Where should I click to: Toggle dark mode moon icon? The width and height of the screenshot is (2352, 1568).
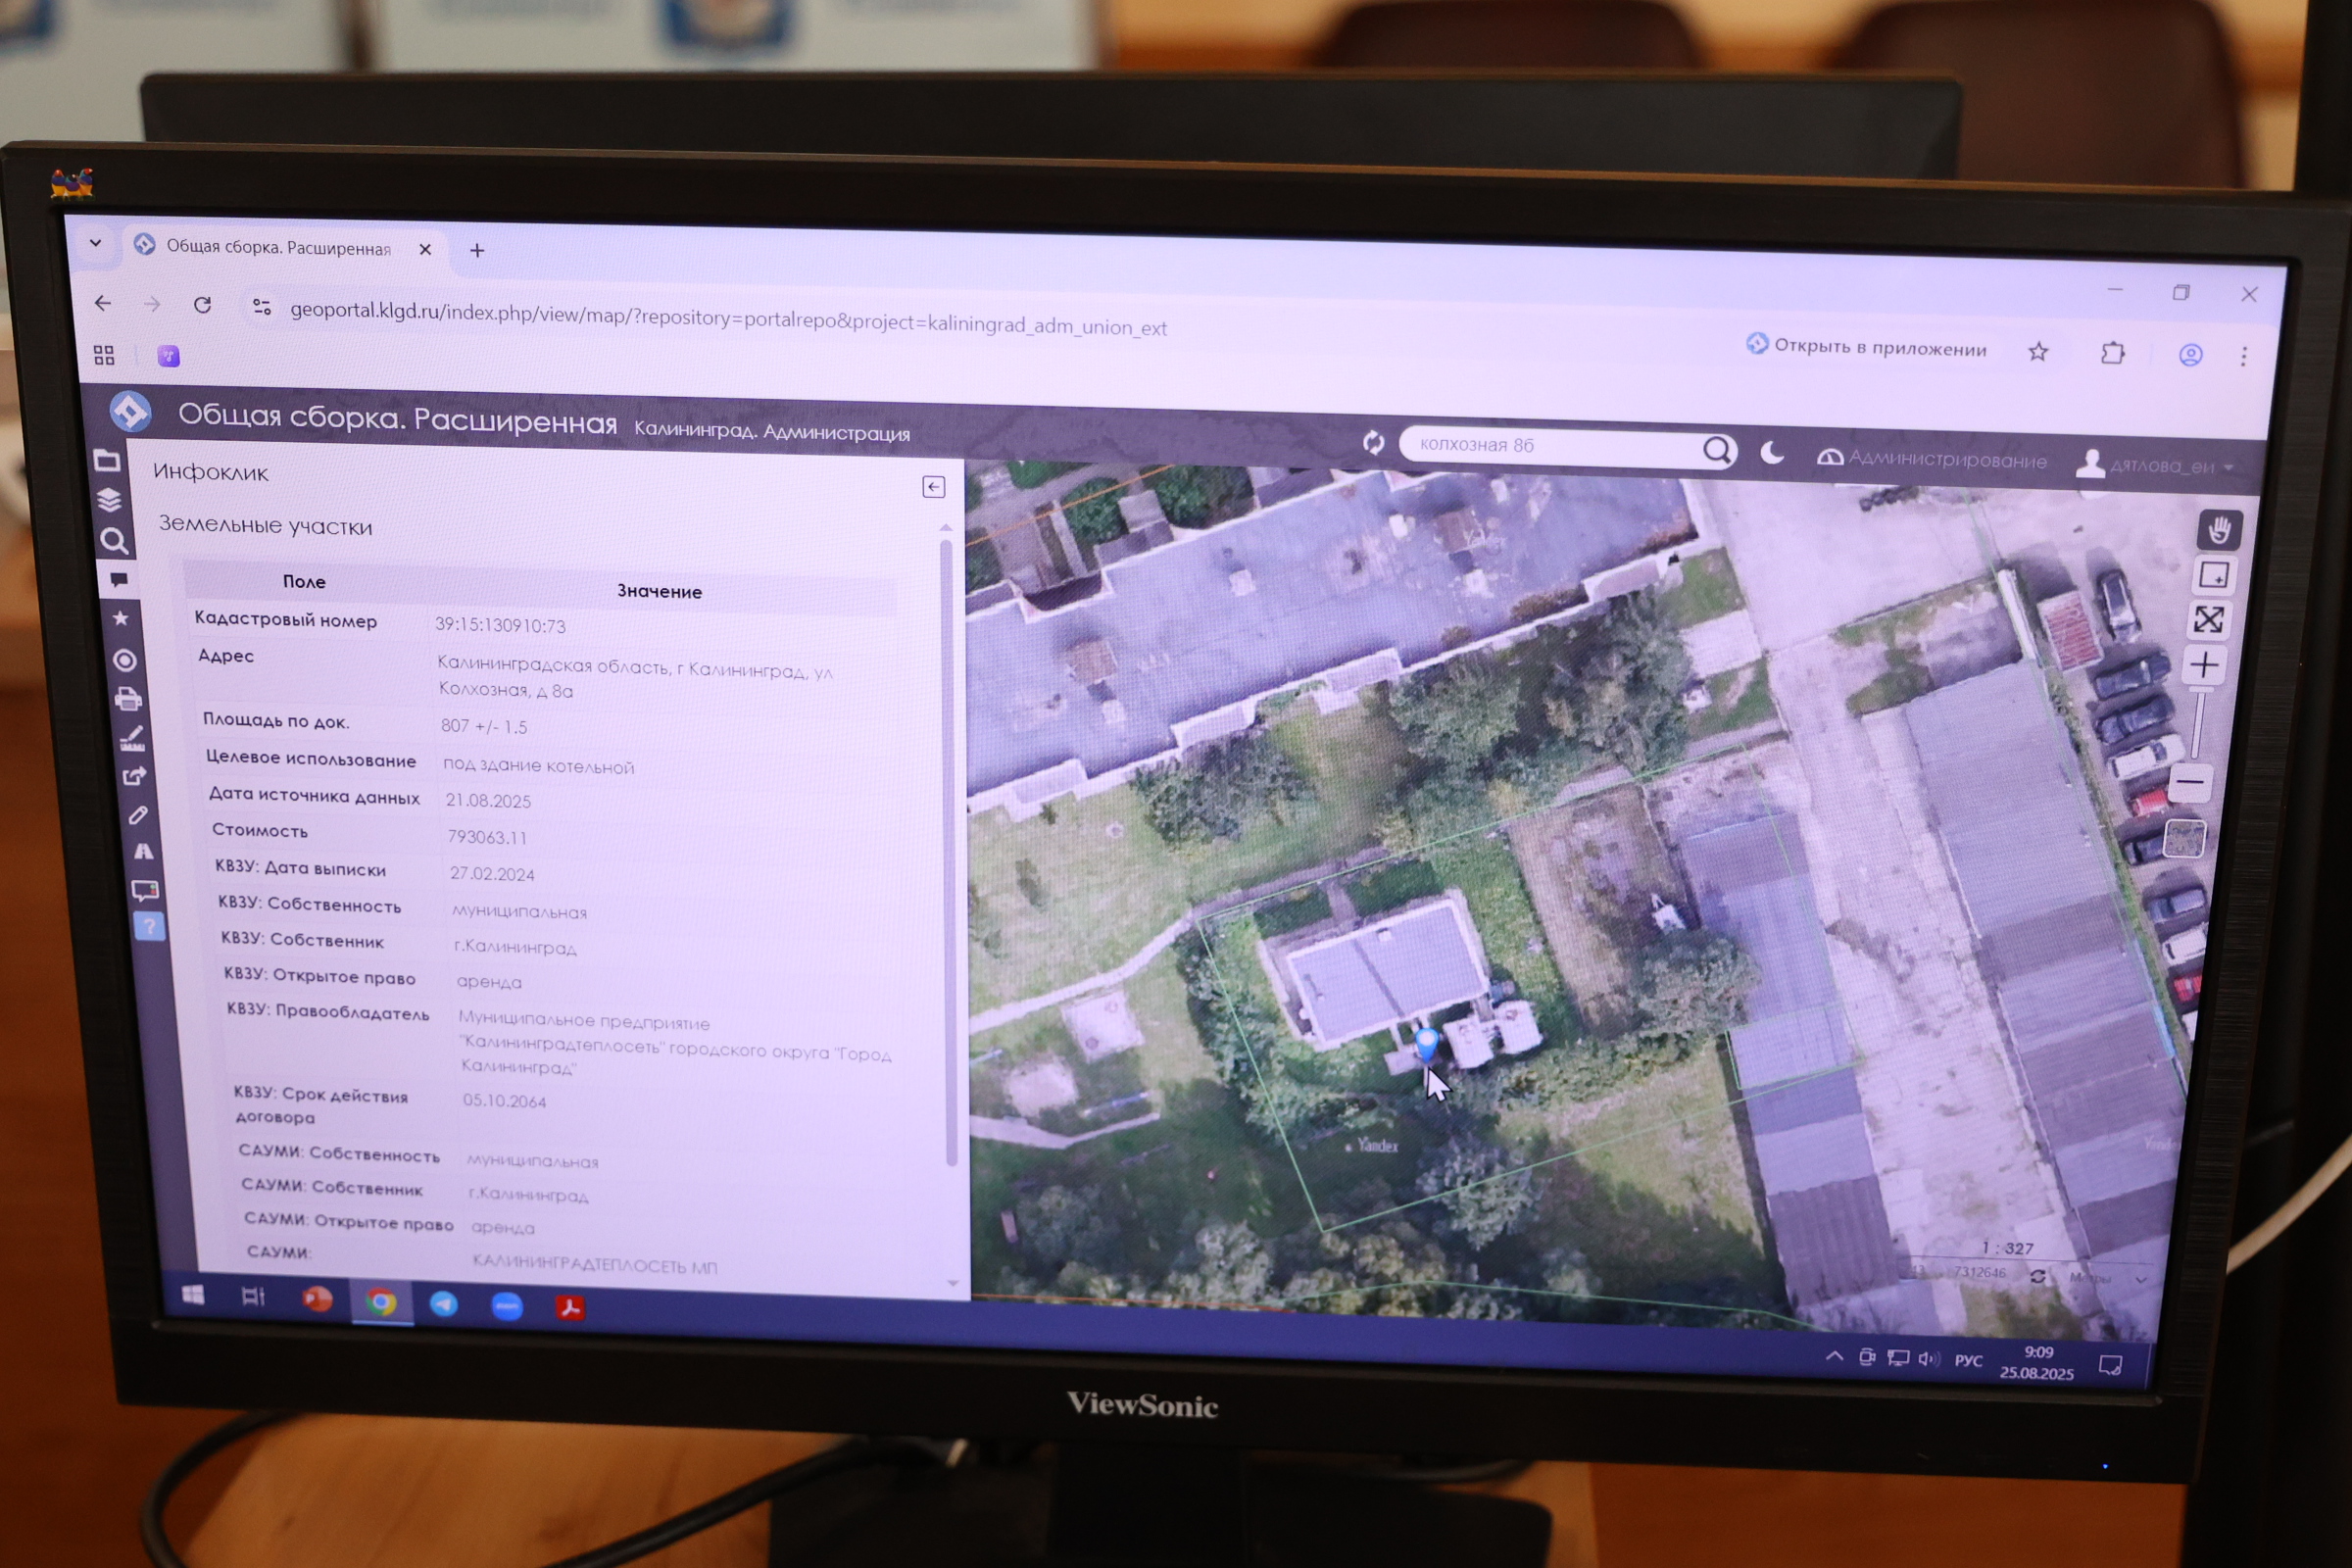(x=1772, y=453)
